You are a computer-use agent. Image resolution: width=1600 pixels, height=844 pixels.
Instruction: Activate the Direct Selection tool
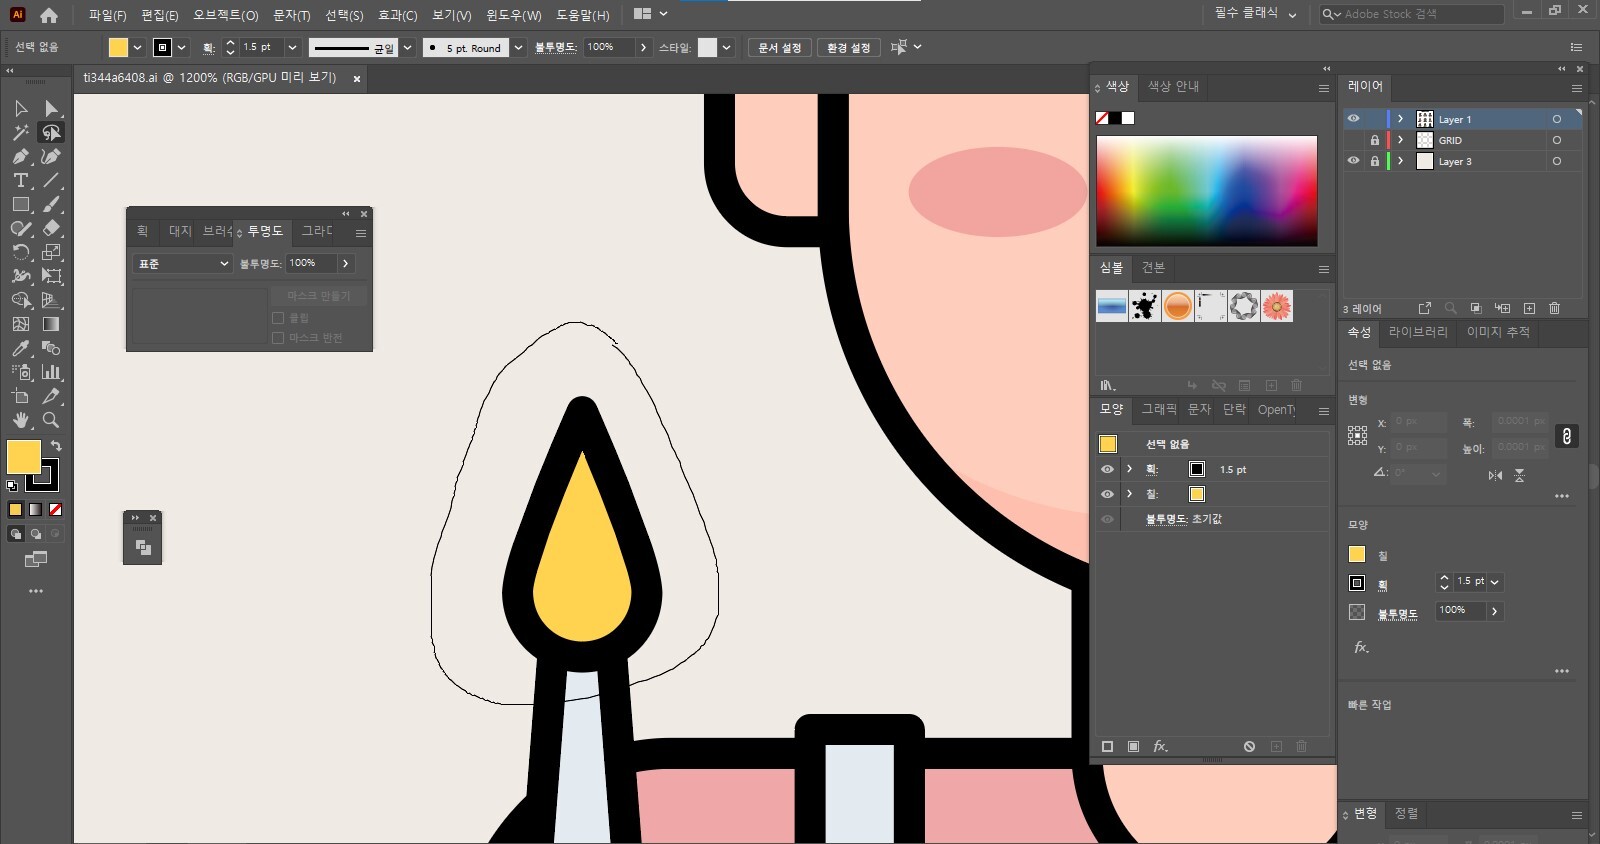[x=51, y=108]
